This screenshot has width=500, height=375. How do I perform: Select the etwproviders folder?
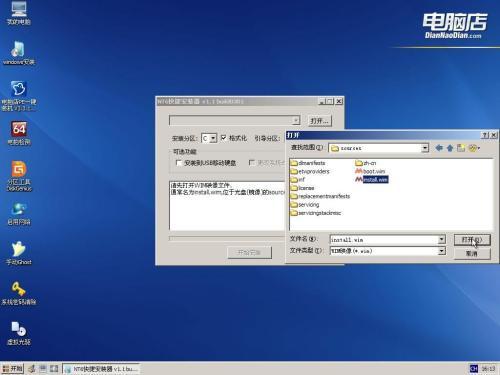point(310,171)
